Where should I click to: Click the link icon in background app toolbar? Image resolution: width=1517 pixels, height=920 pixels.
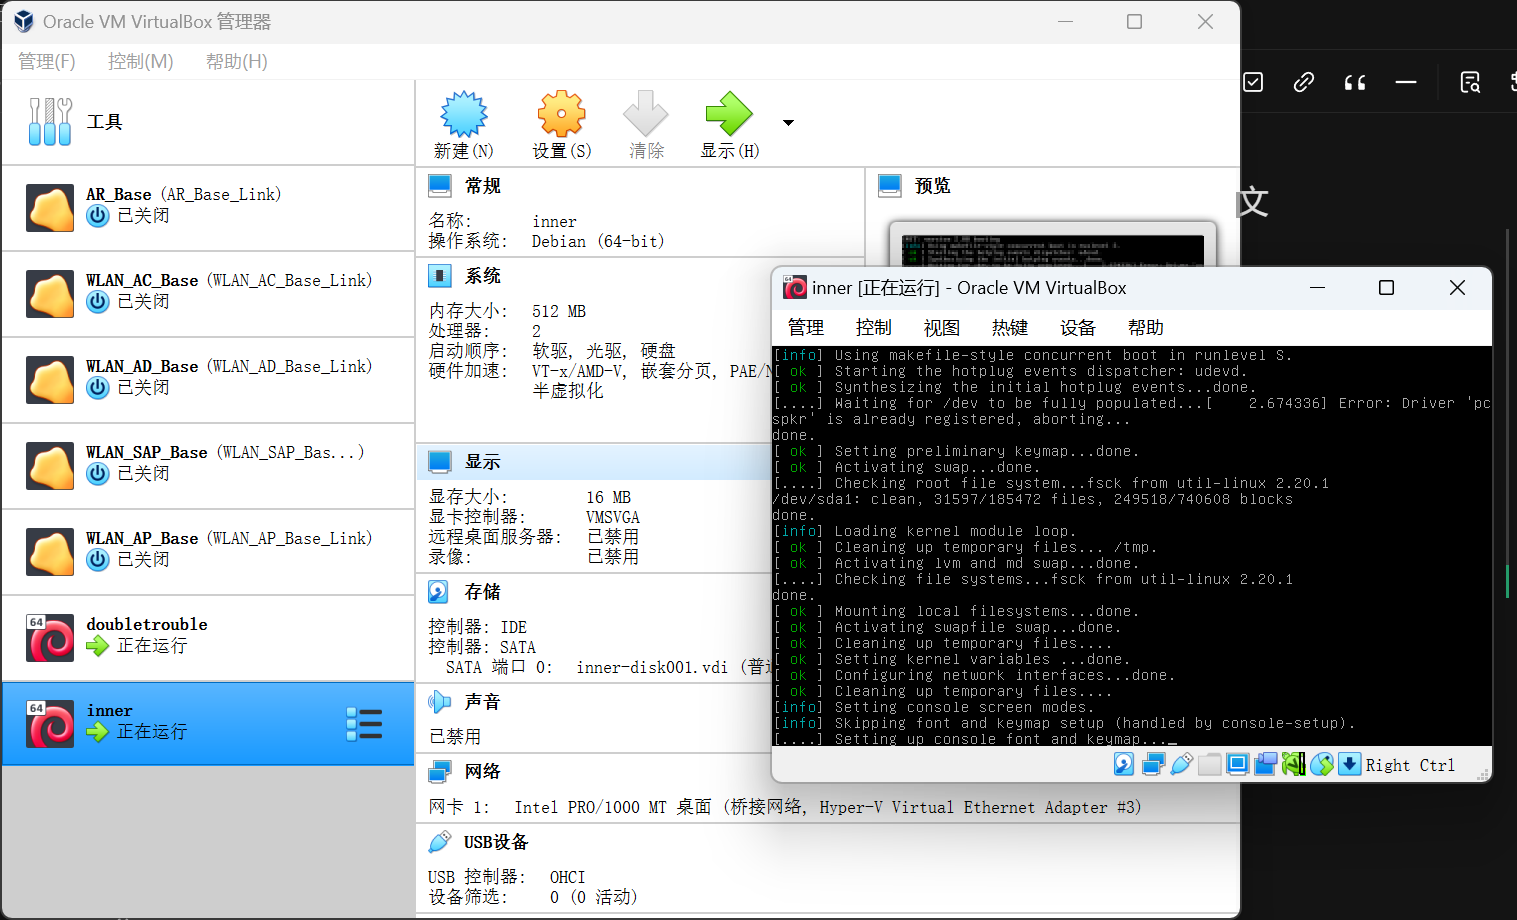(x=1303, y=82)
